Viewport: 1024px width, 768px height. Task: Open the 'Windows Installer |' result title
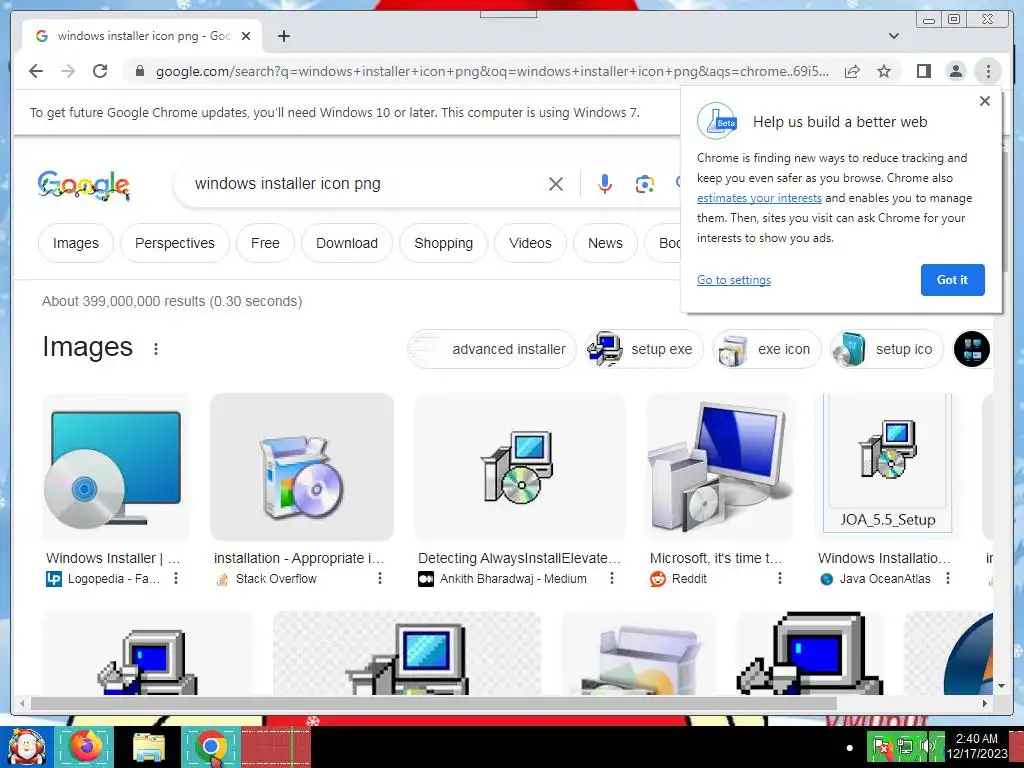(x=113, y=558)
